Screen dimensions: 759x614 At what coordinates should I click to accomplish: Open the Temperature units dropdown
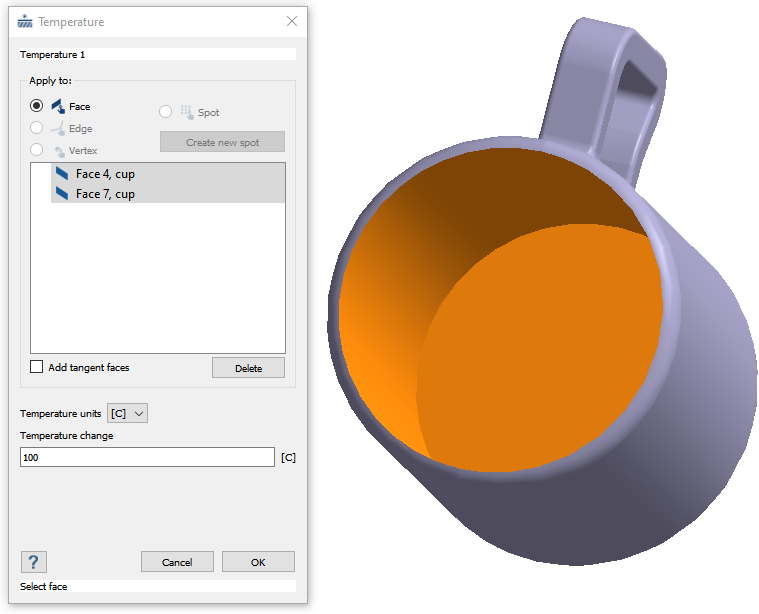(x=127, y=413)
